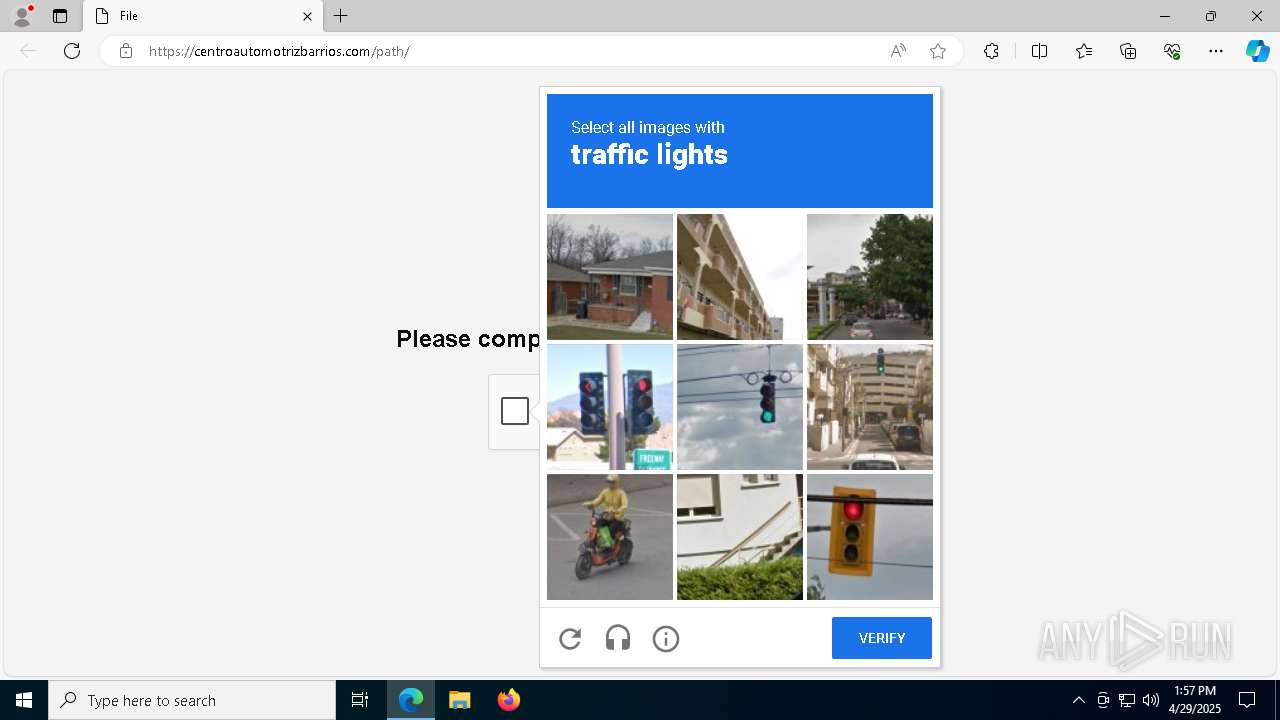Open the browser profile icon
This screenshot has width=1280, height=720.
pyautogui.click(x=22, y=16)
